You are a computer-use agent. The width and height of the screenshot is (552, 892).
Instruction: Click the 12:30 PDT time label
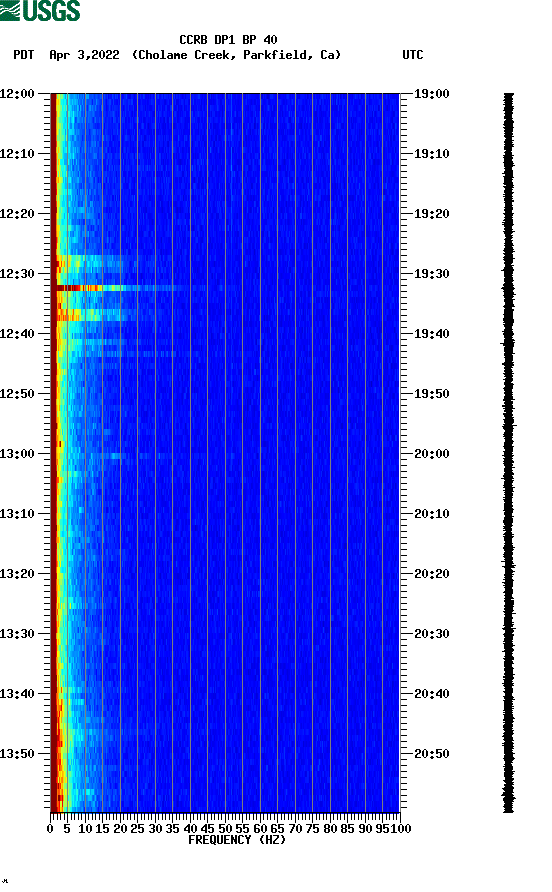click(18, 274)
